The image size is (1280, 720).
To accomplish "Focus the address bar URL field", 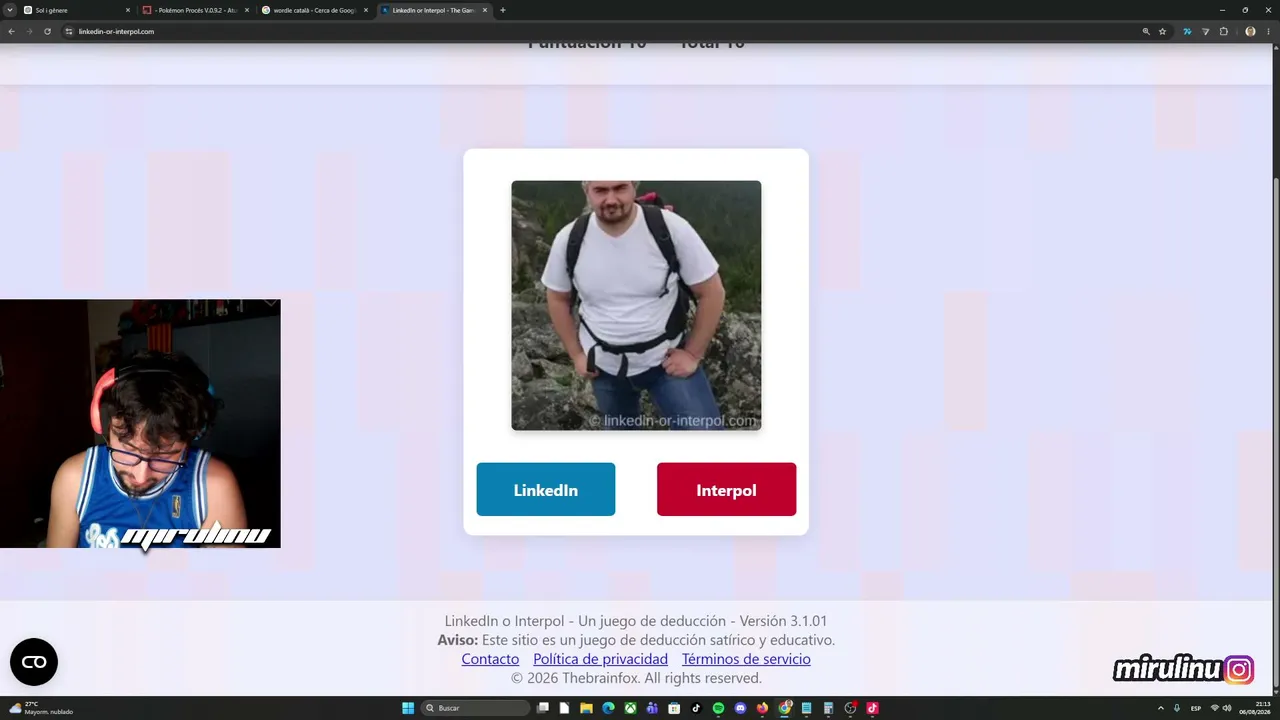I will pos(600,31).
